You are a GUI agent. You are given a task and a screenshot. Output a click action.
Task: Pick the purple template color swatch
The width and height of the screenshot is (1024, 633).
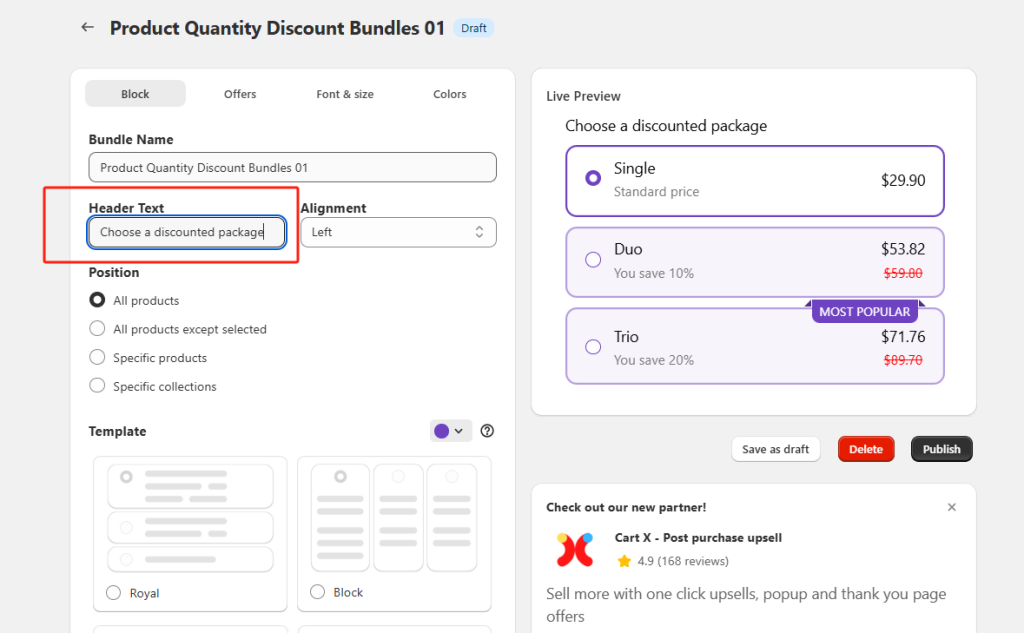tap(441, 430)
